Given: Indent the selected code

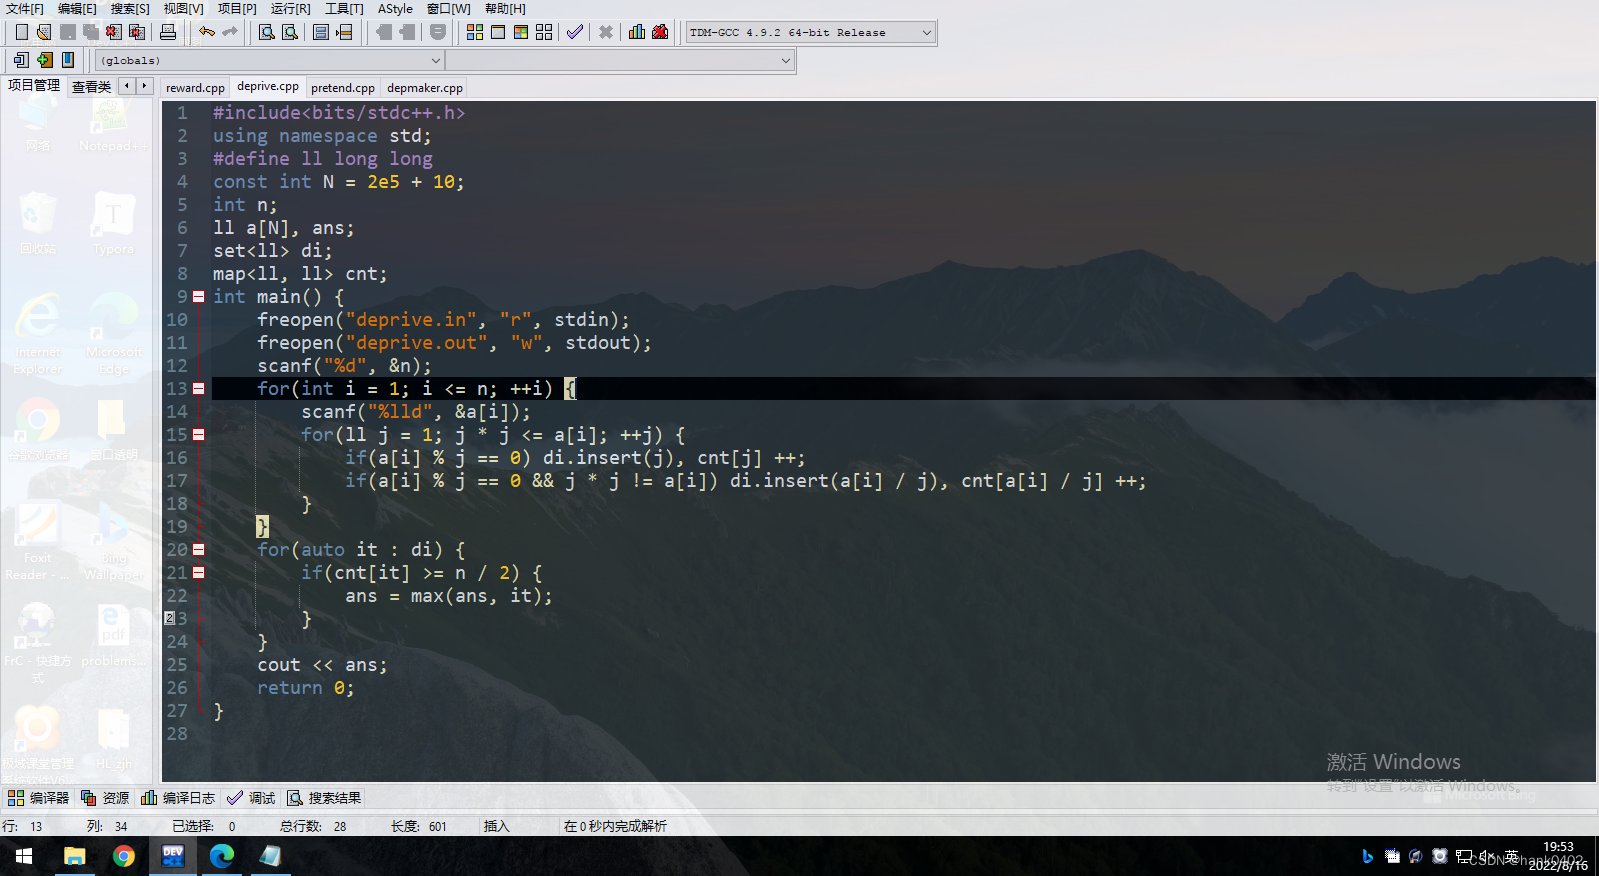Looking at the screenshot, I should 407,32.
